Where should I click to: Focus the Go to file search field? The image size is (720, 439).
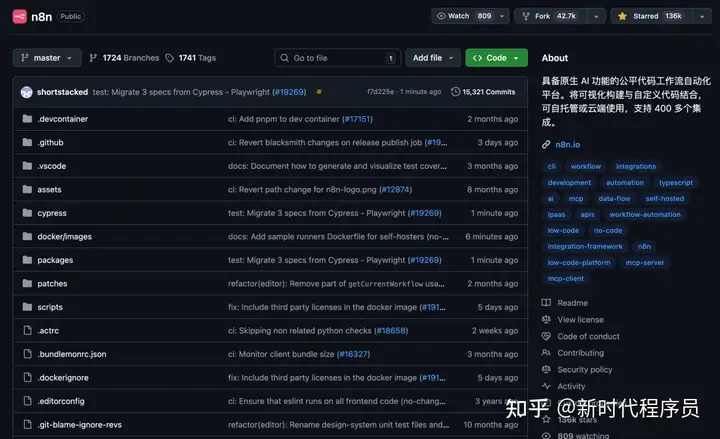338,58
